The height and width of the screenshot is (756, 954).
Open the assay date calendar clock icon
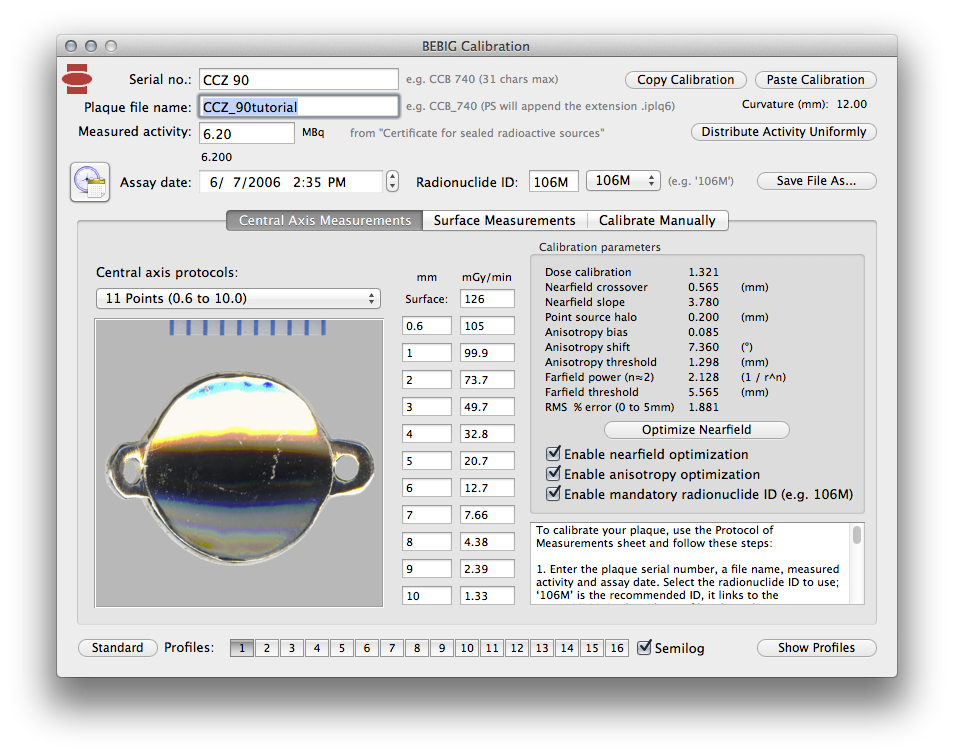90,182
